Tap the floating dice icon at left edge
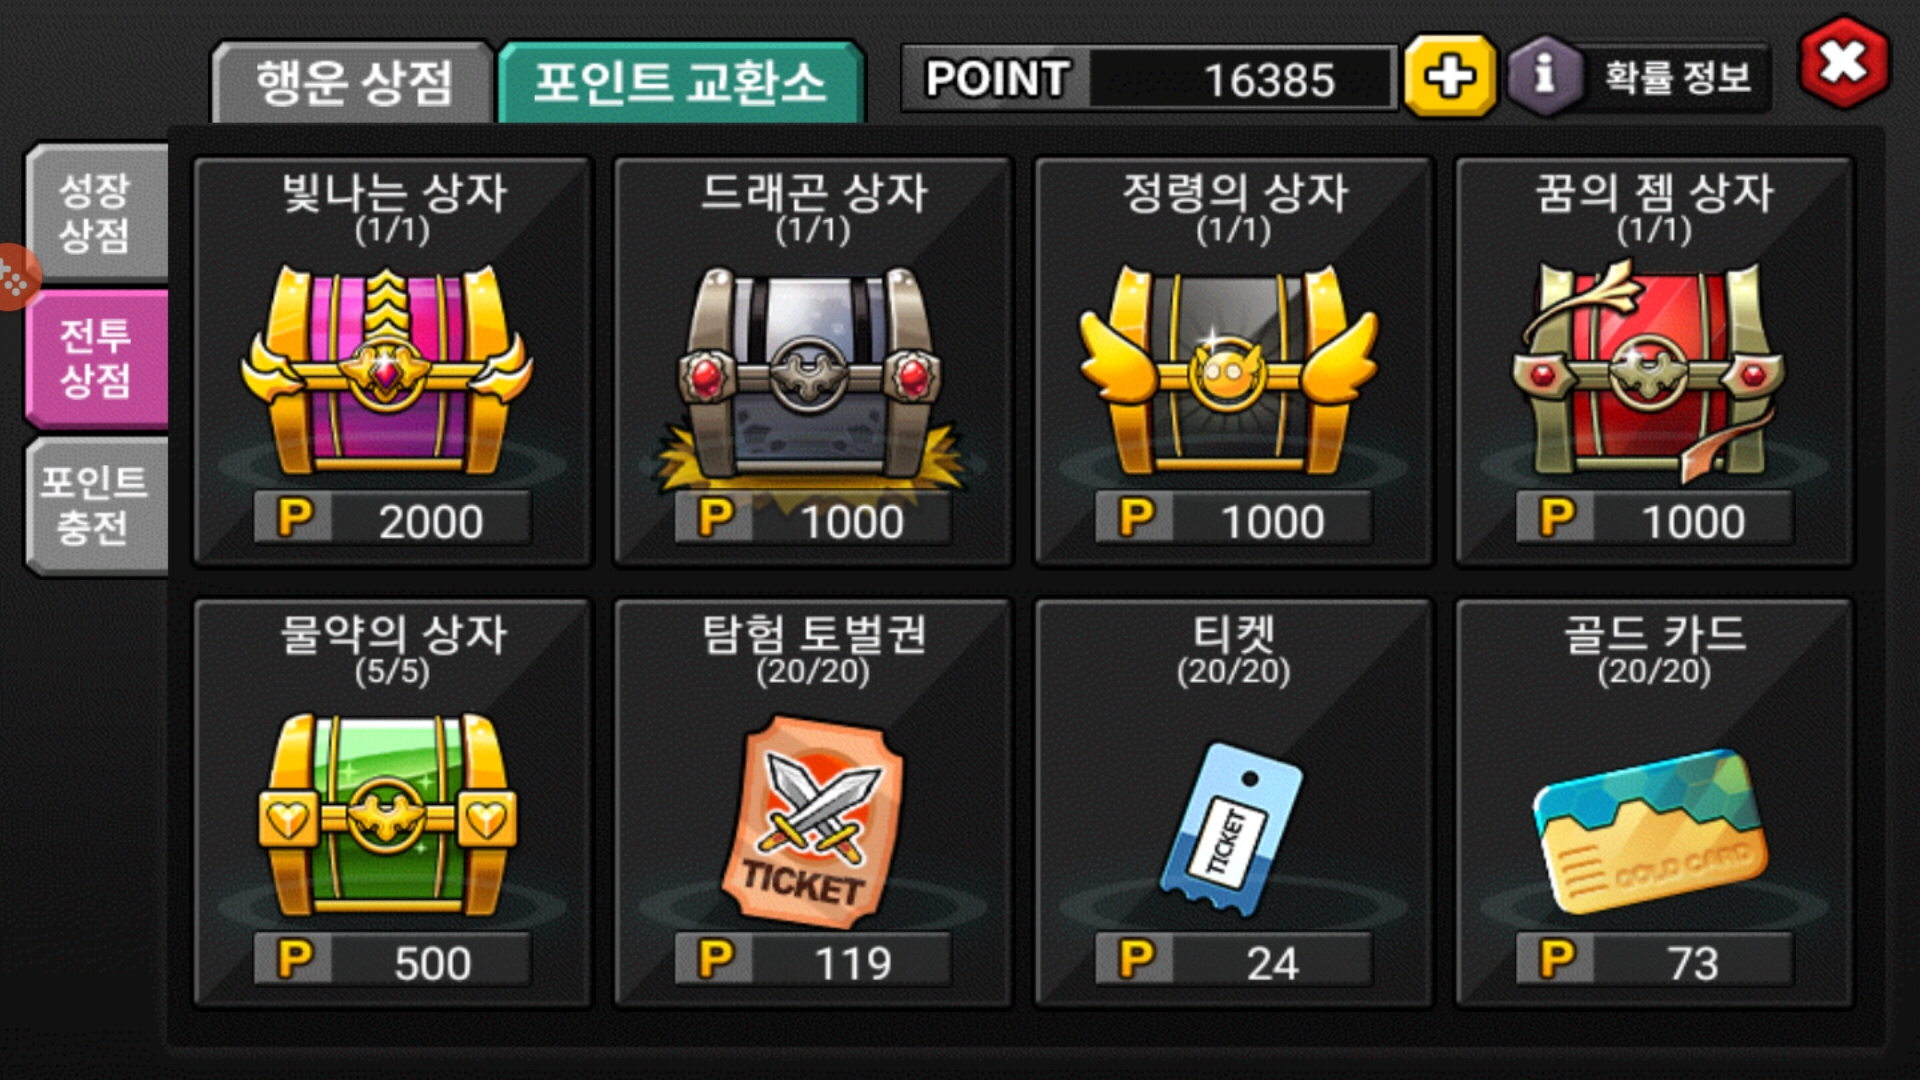Viewport: 1920px width, 1080px height. (x=16, y=277)
